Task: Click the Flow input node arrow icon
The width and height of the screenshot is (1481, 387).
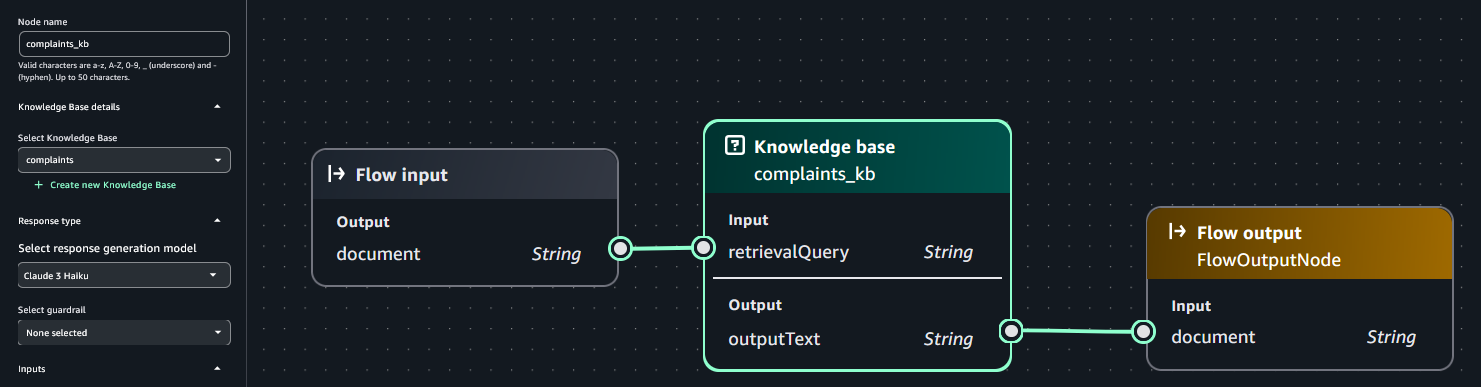Action: (x=336, y=175)
